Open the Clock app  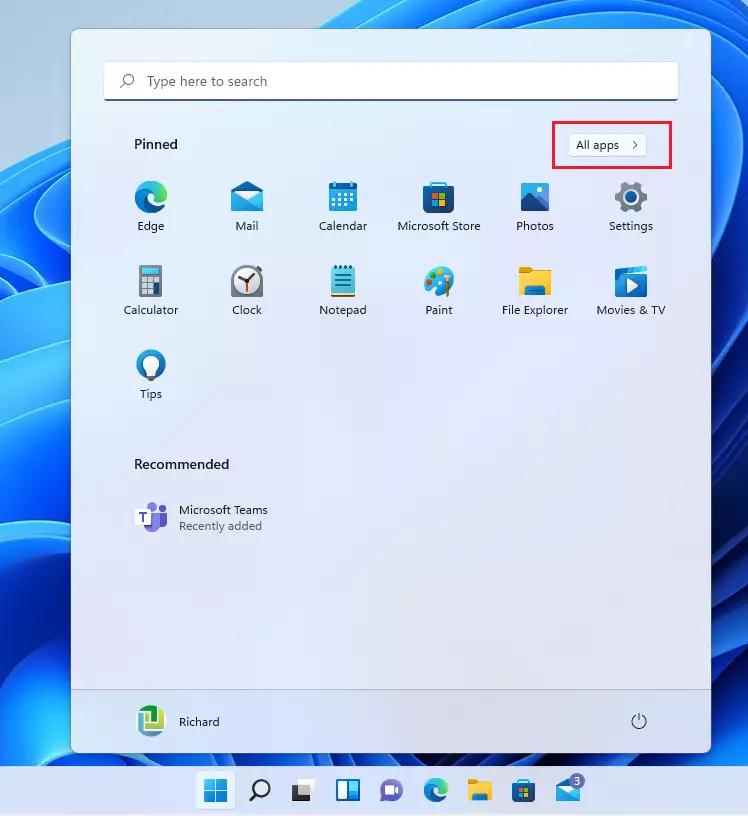coord(247,290)
